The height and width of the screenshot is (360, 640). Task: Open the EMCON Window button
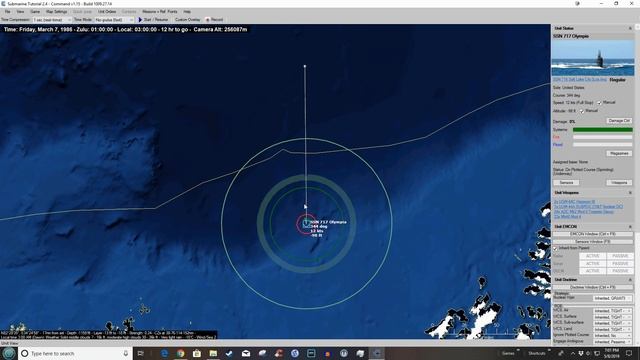593,234
